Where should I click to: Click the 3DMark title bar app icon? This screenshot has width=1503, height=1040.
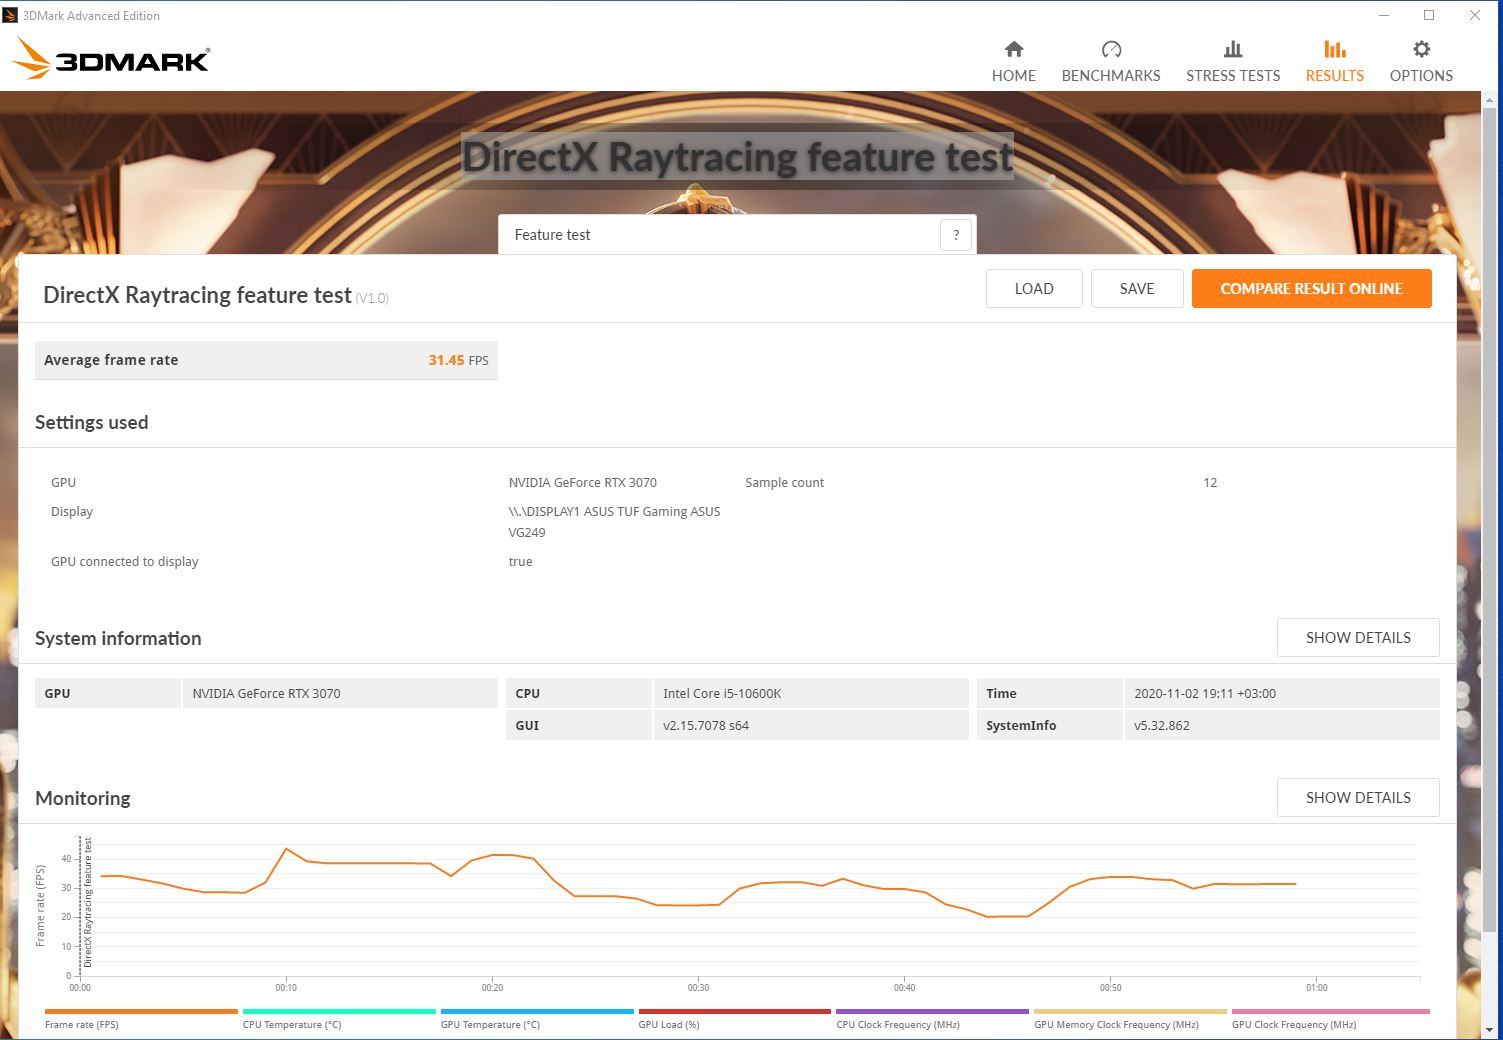(x=11, y=15)
